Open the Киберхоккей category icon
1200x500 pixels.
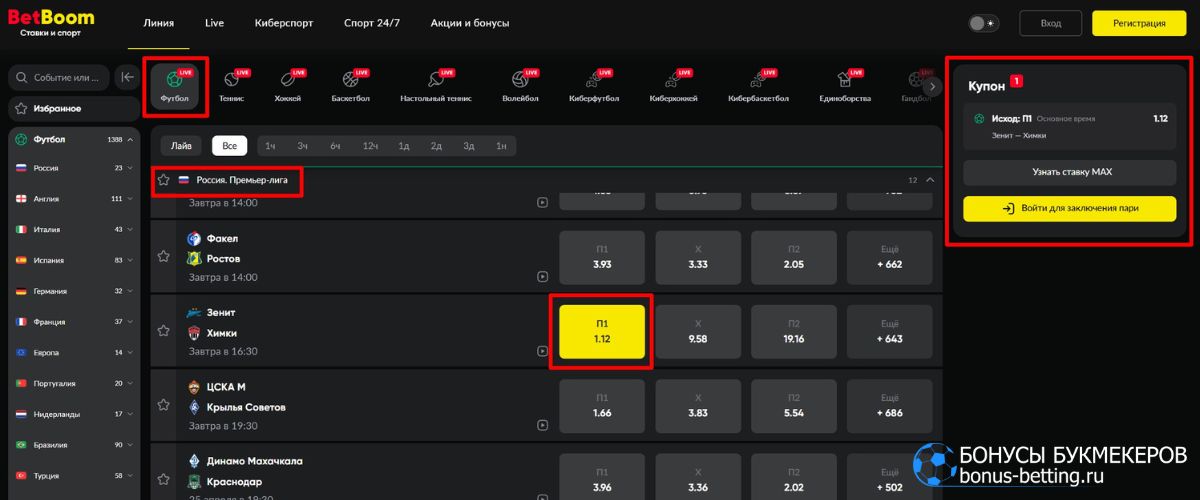click(x=674, y=86)
